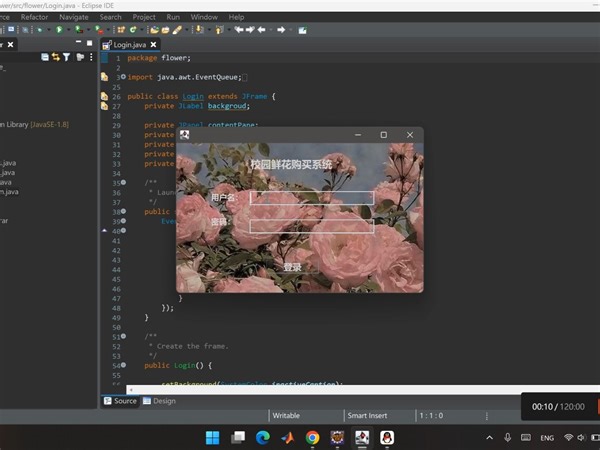600x450 pixels.
Task: Click the Writable status entry
Action: coord(286,415)
